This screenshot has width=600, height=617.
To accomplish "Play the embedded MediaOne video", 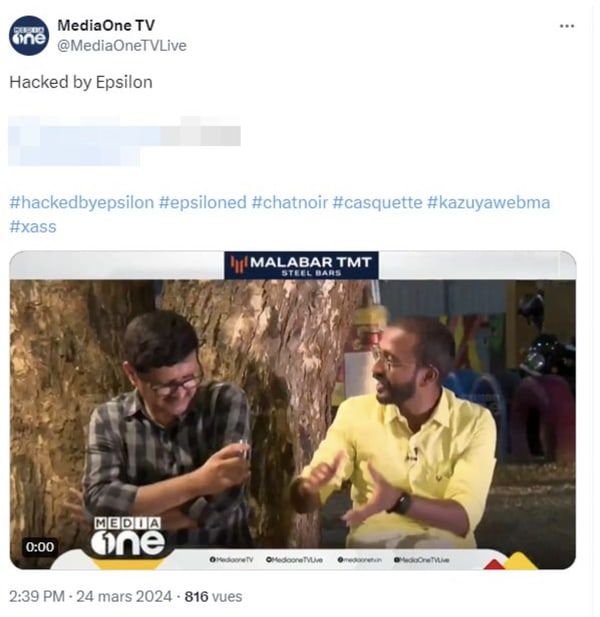I will click(293, 410).
